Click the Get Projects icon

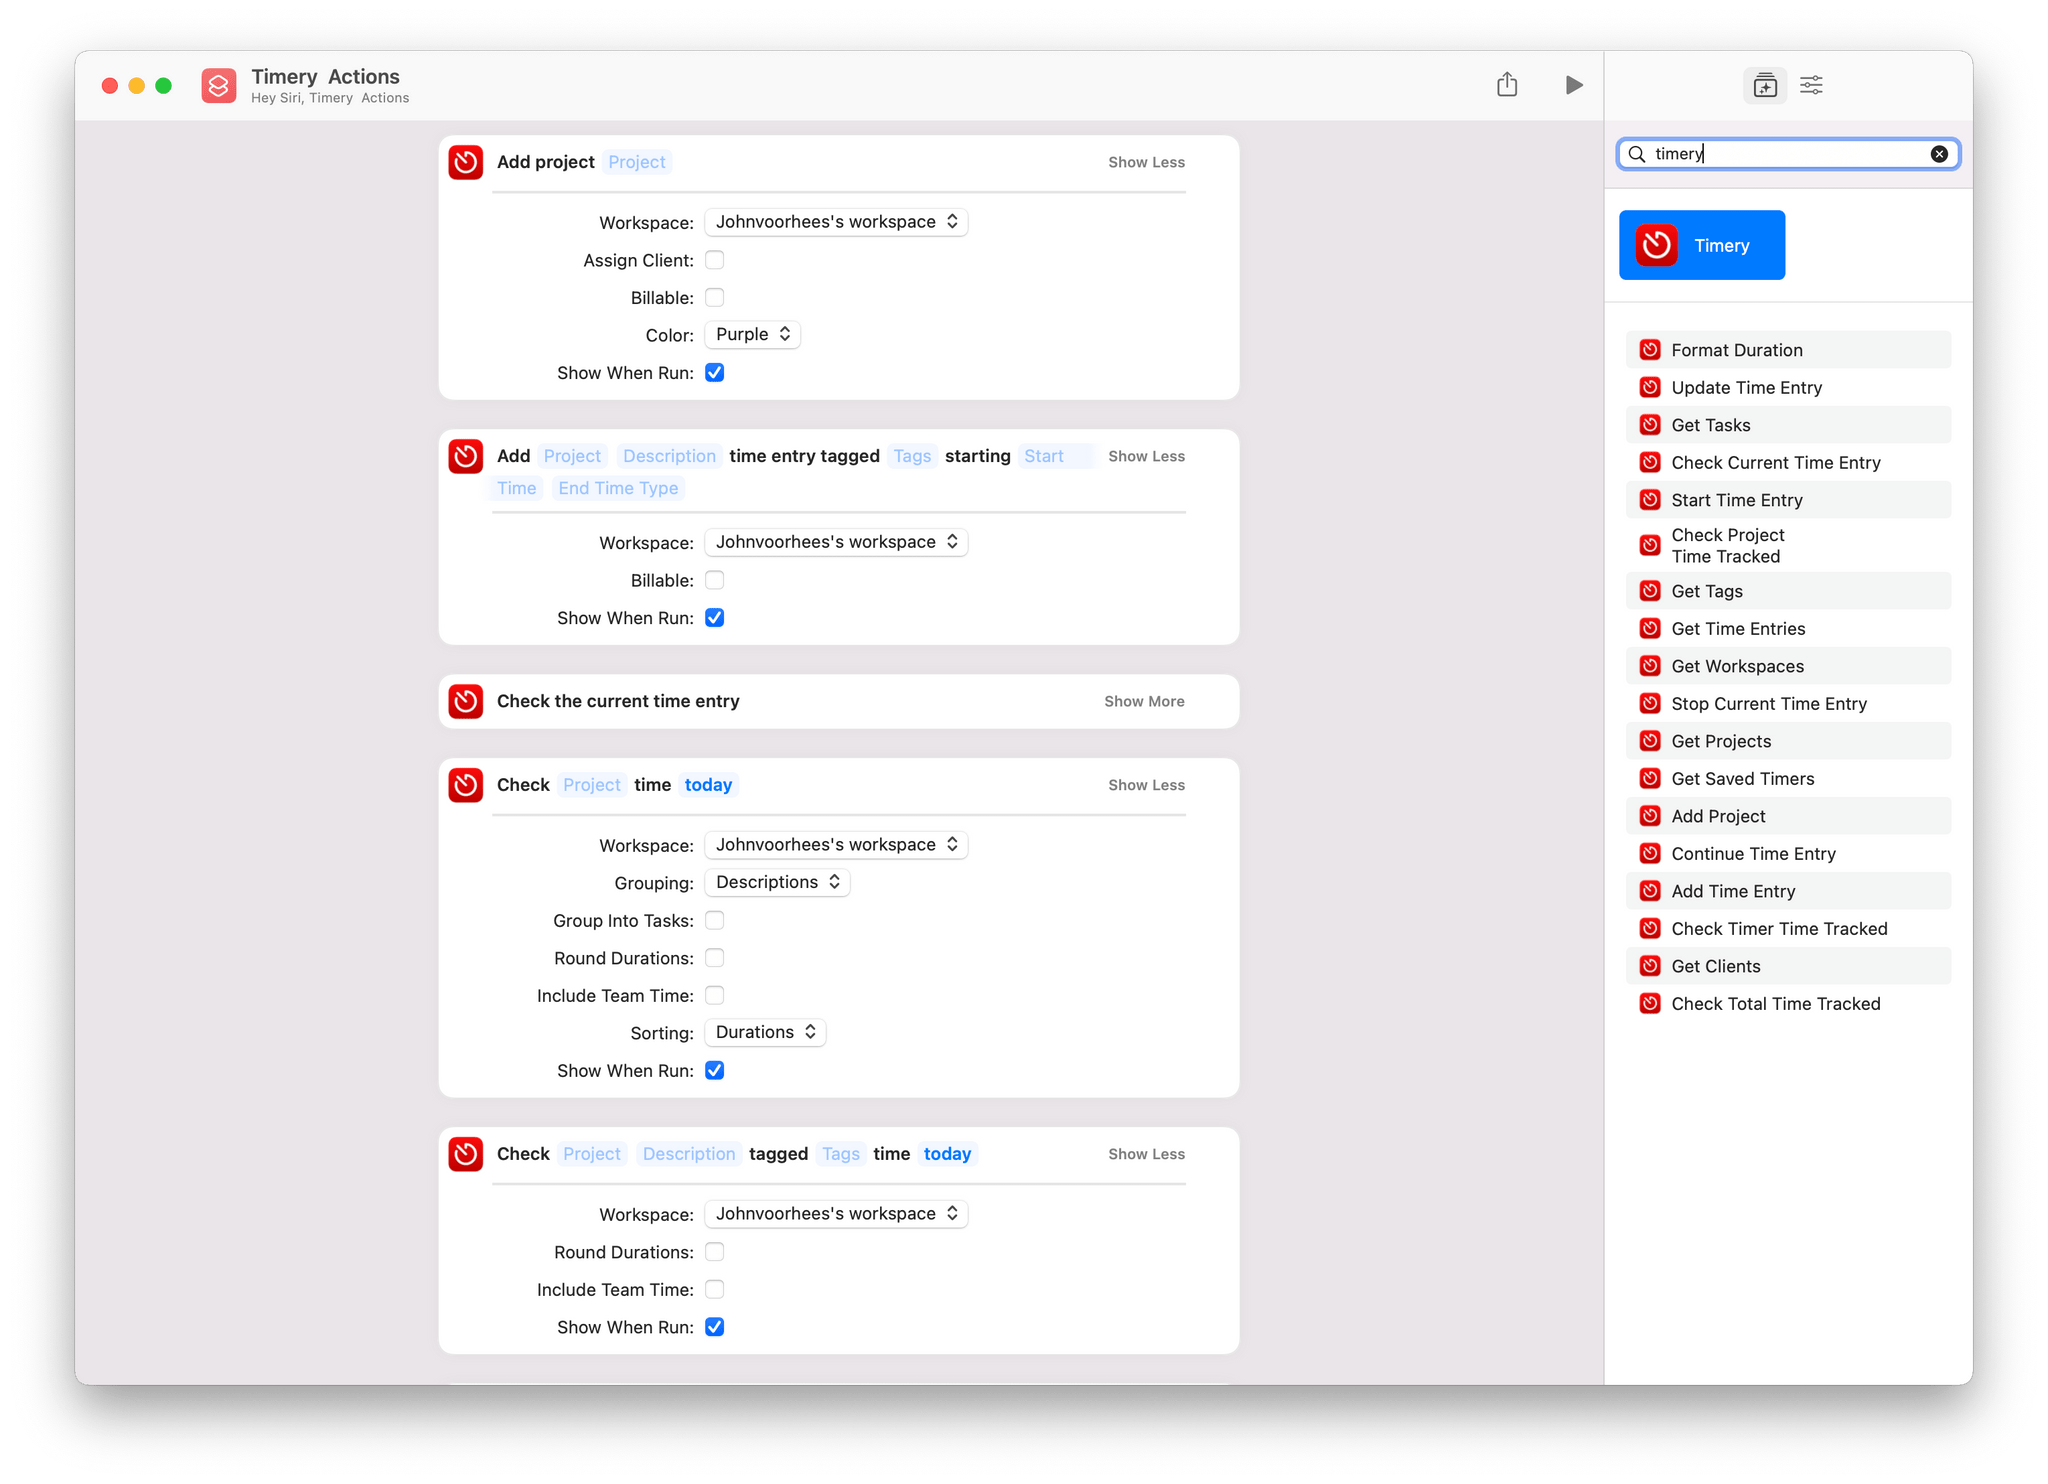coord(1650,741)
